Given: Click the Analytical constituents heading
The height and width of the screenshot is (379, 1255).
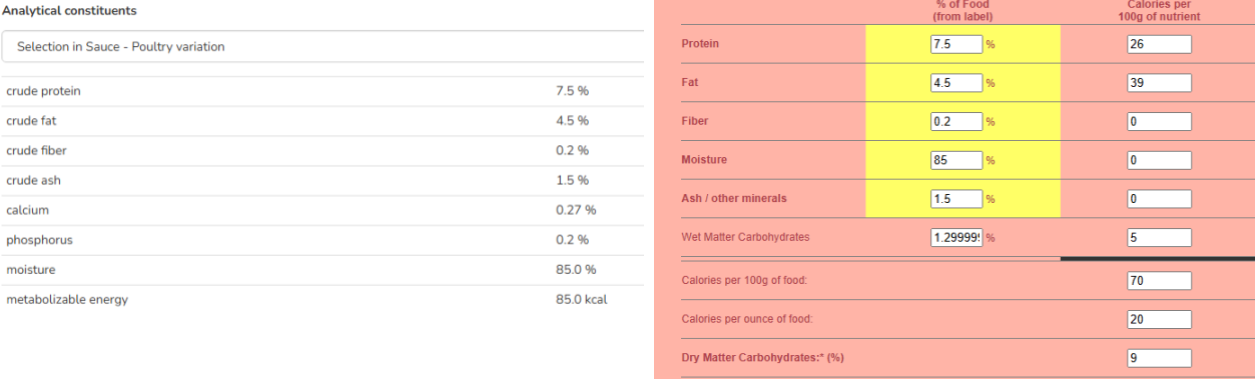Looking at the screenshot, I should 70,10.
